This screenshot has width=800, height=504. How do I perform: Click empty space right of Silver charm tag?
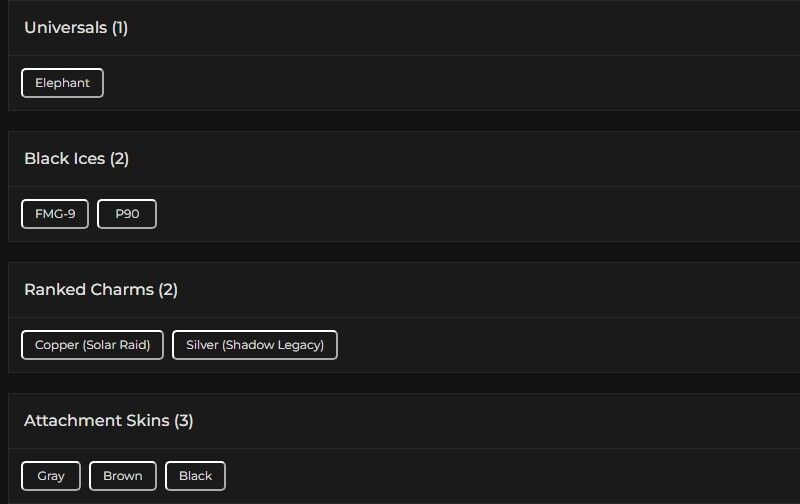coord(550,345)
